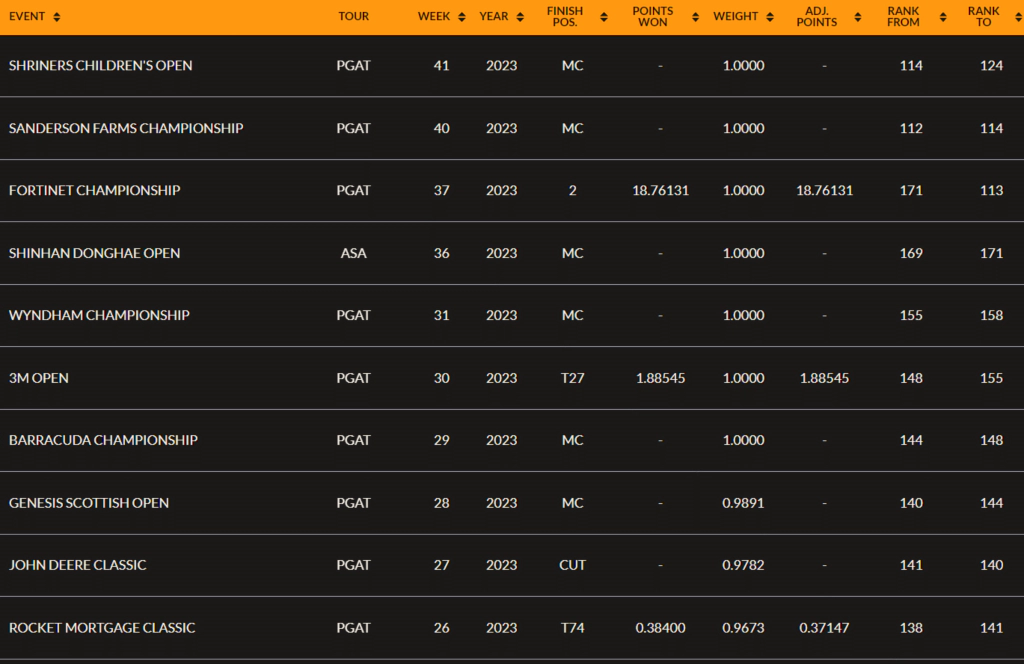1024x664 pixels.
Task: Open John Deere Classic event
Action: click(78, 564)
